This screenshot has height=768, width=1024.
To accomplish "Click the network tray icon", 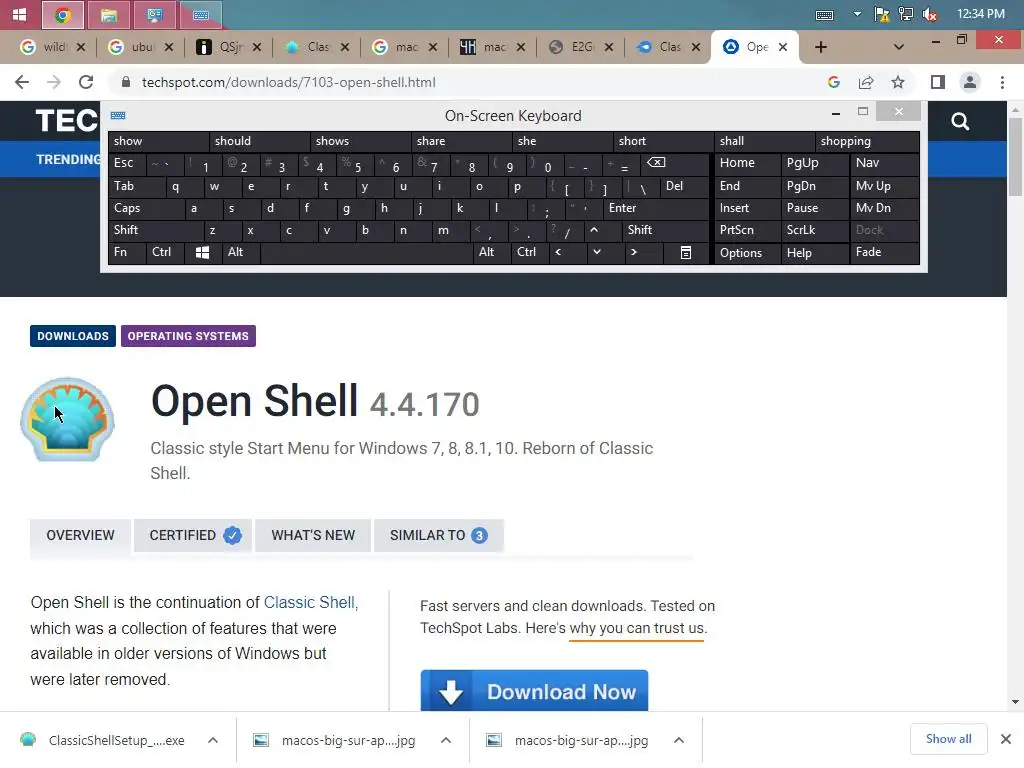I will [906, 14].
